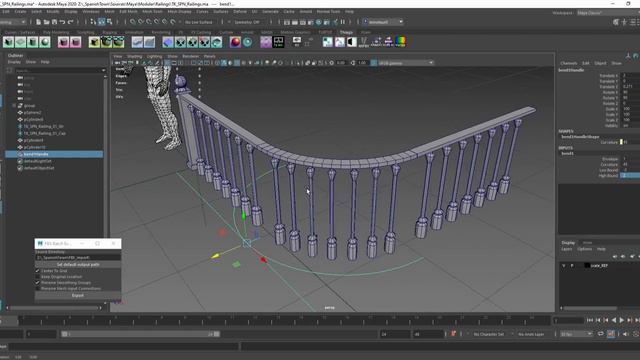The width and height of the screenshot is (640, 360).
Task: Click the redo arrow icon
Action: pyautogui.click(x=71, y=22)
